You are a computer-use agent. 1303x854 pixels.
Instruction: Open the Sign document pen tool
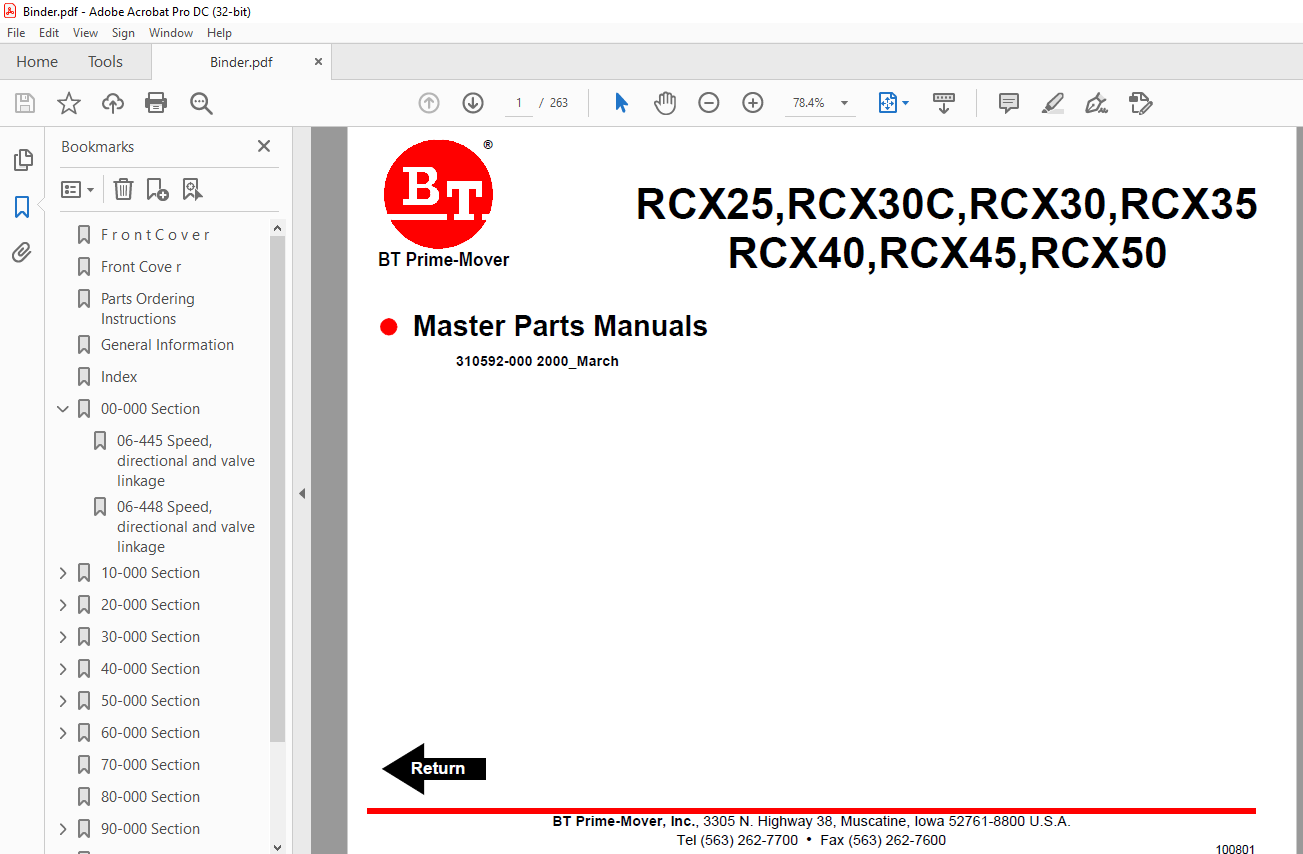(1097, 103)
